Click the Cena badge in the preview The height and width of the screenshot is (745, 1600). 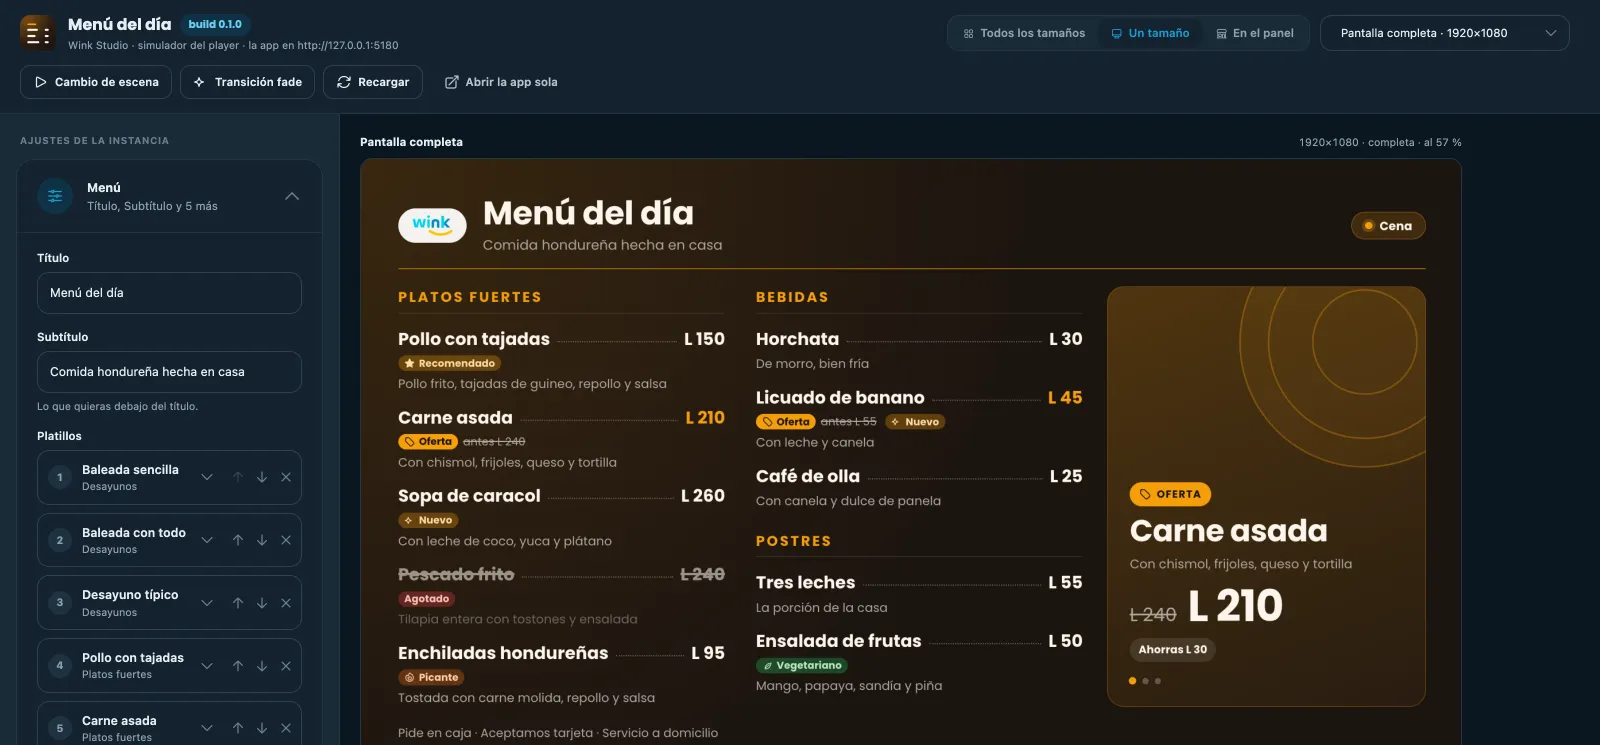1388,226
